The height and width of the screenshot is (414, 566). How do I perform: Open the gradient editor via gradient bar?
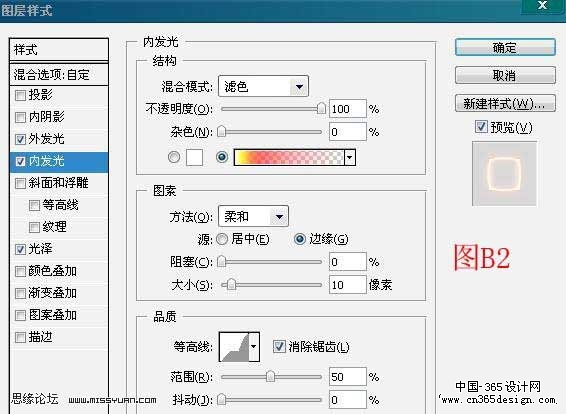click(x=289, y=157)
